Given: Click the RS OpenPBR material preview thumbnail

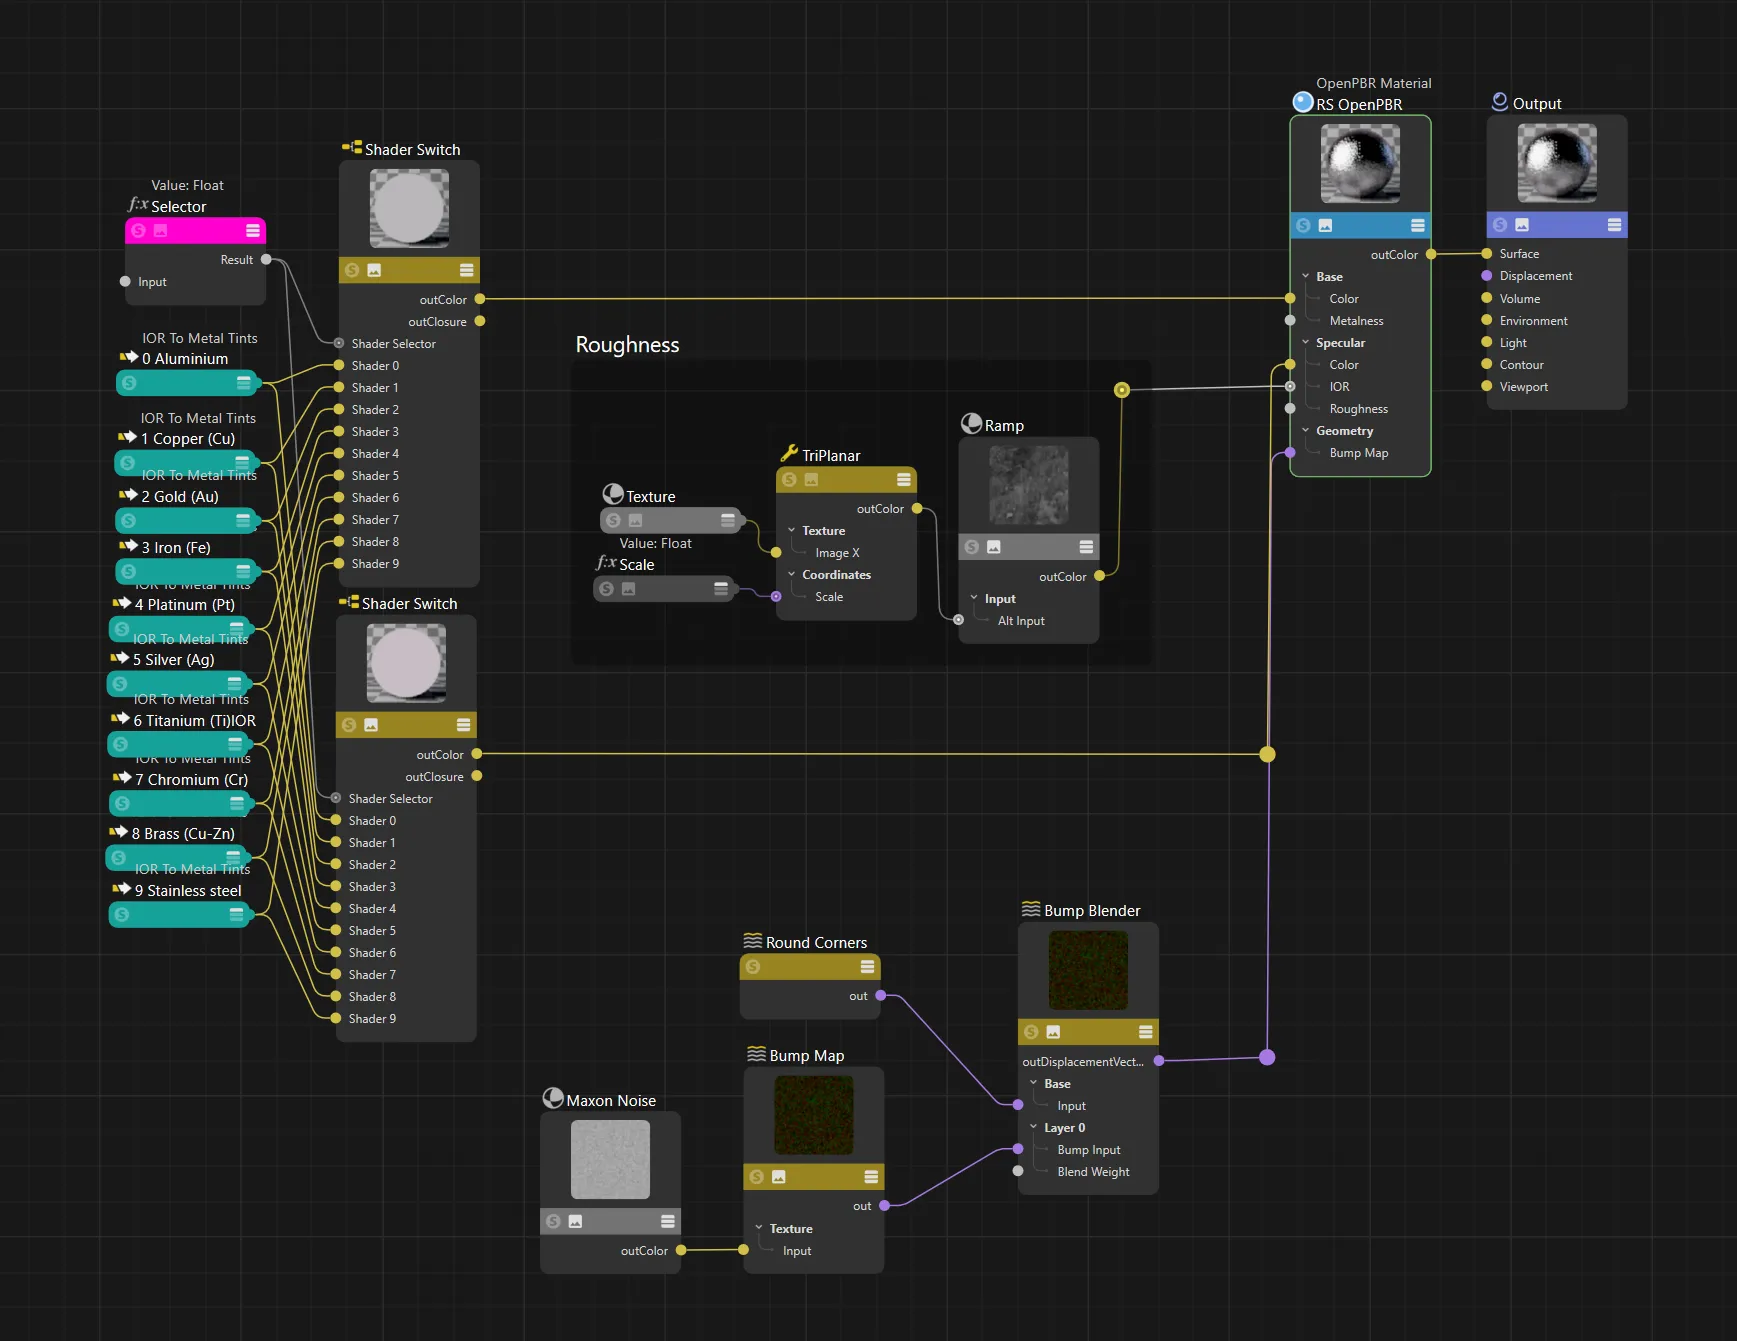Looking at the screenshot, I should click(x=1360, y=163).
